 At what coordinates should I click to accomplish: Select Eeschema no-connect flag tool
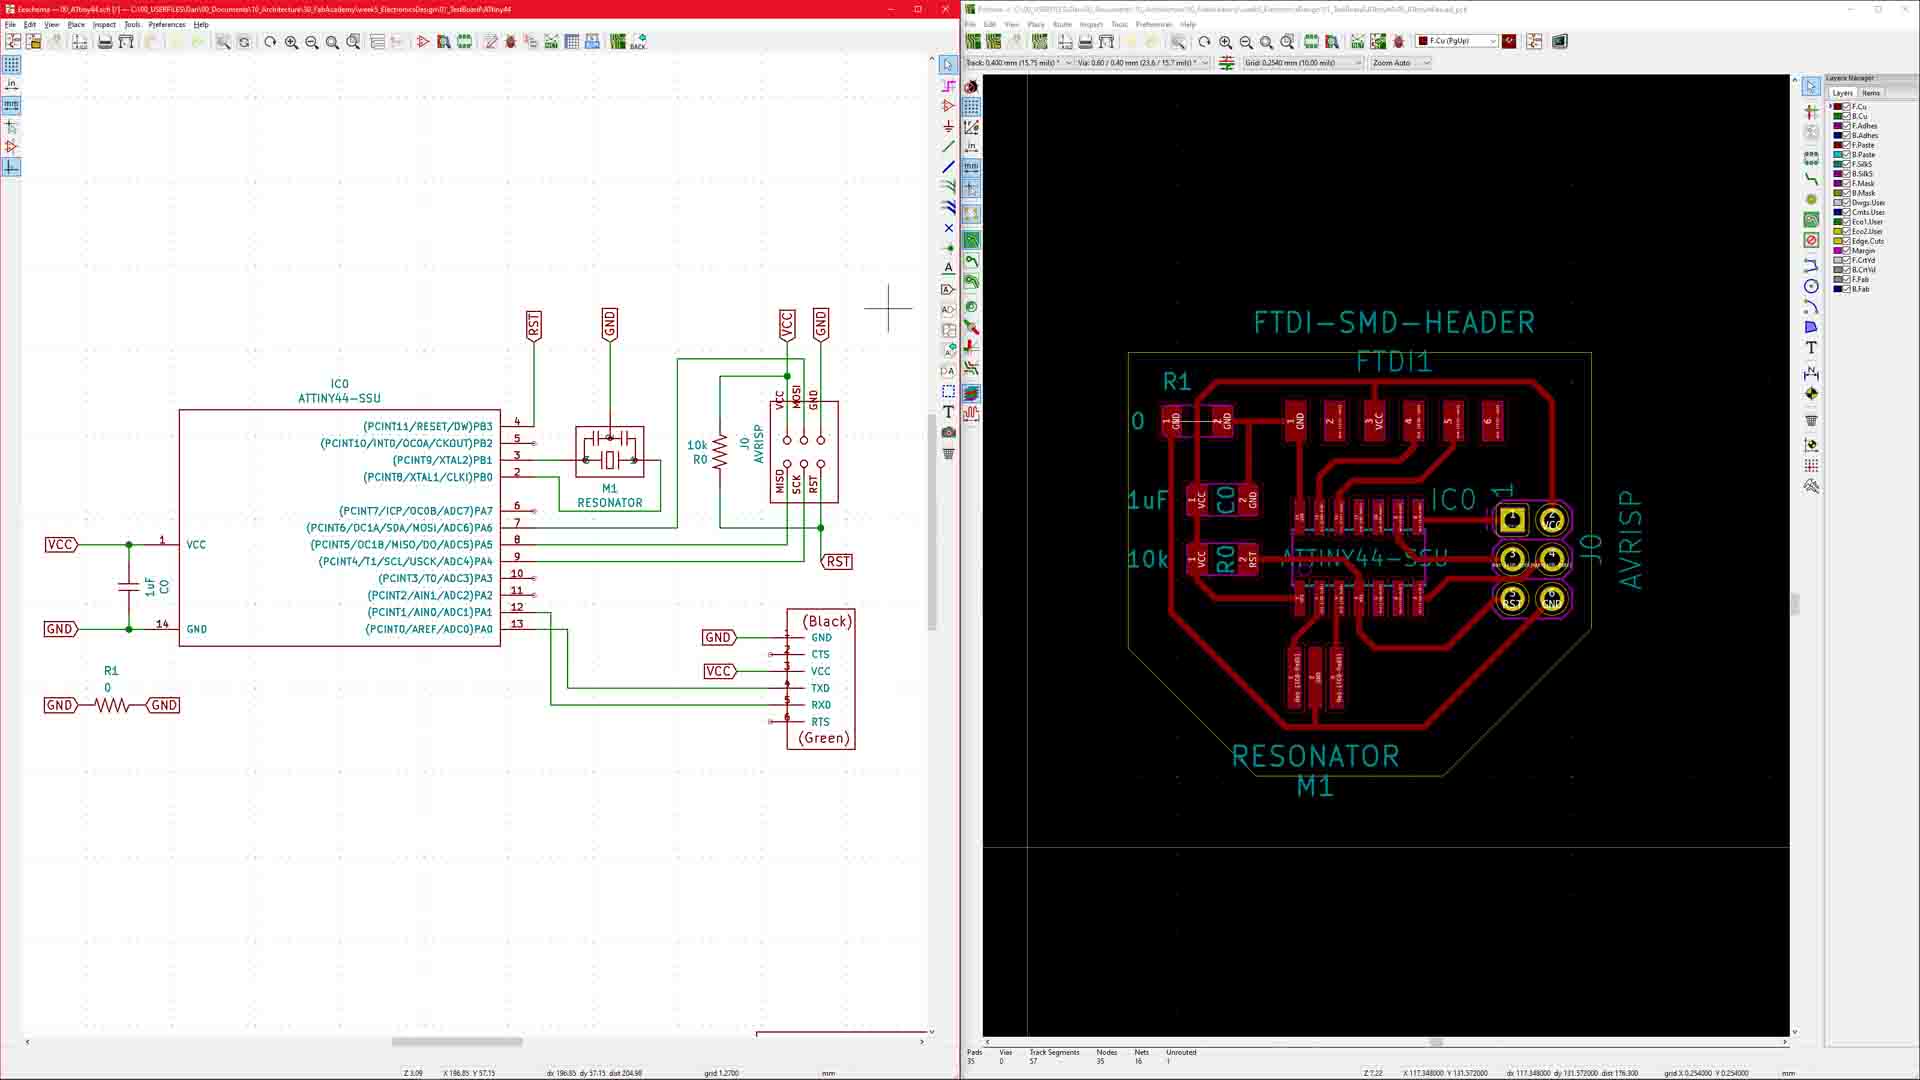[x=948, y=228]
